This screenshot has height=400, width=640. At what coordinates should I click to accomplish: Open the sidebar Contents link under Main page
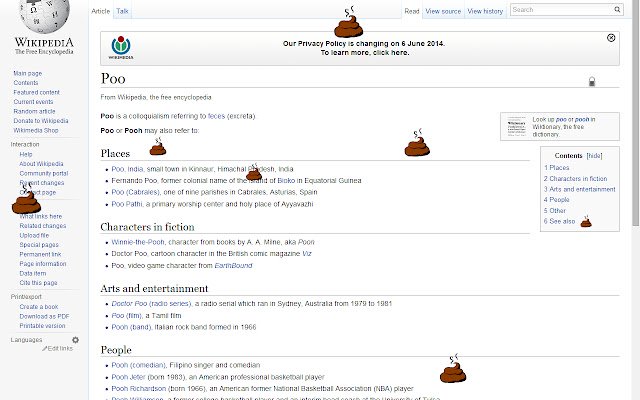click(26, 83)
